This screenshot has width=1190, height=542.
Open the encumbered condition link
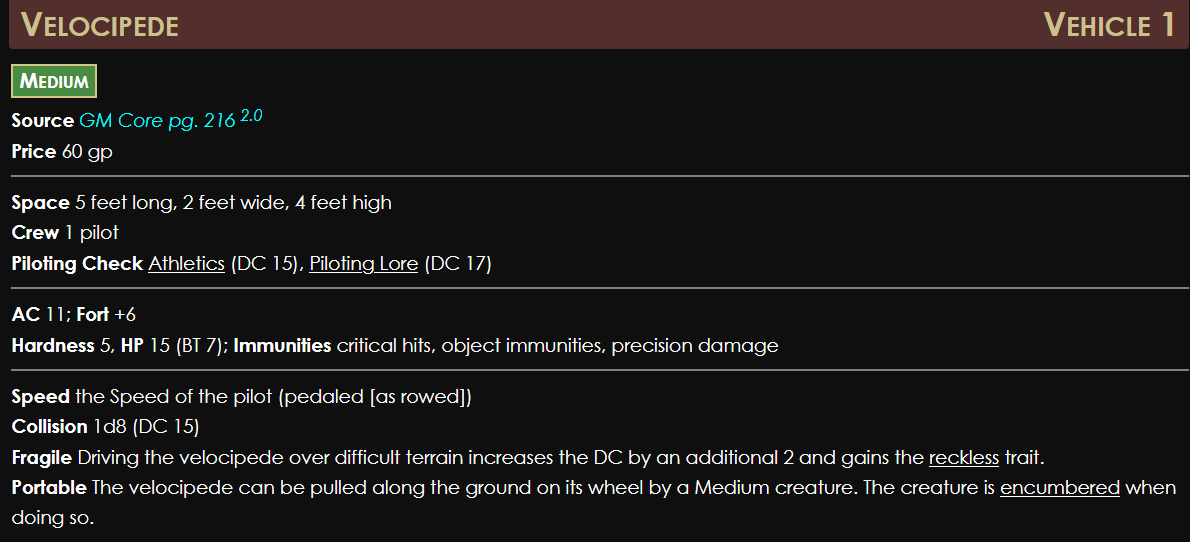click(x=1059, y=488)
